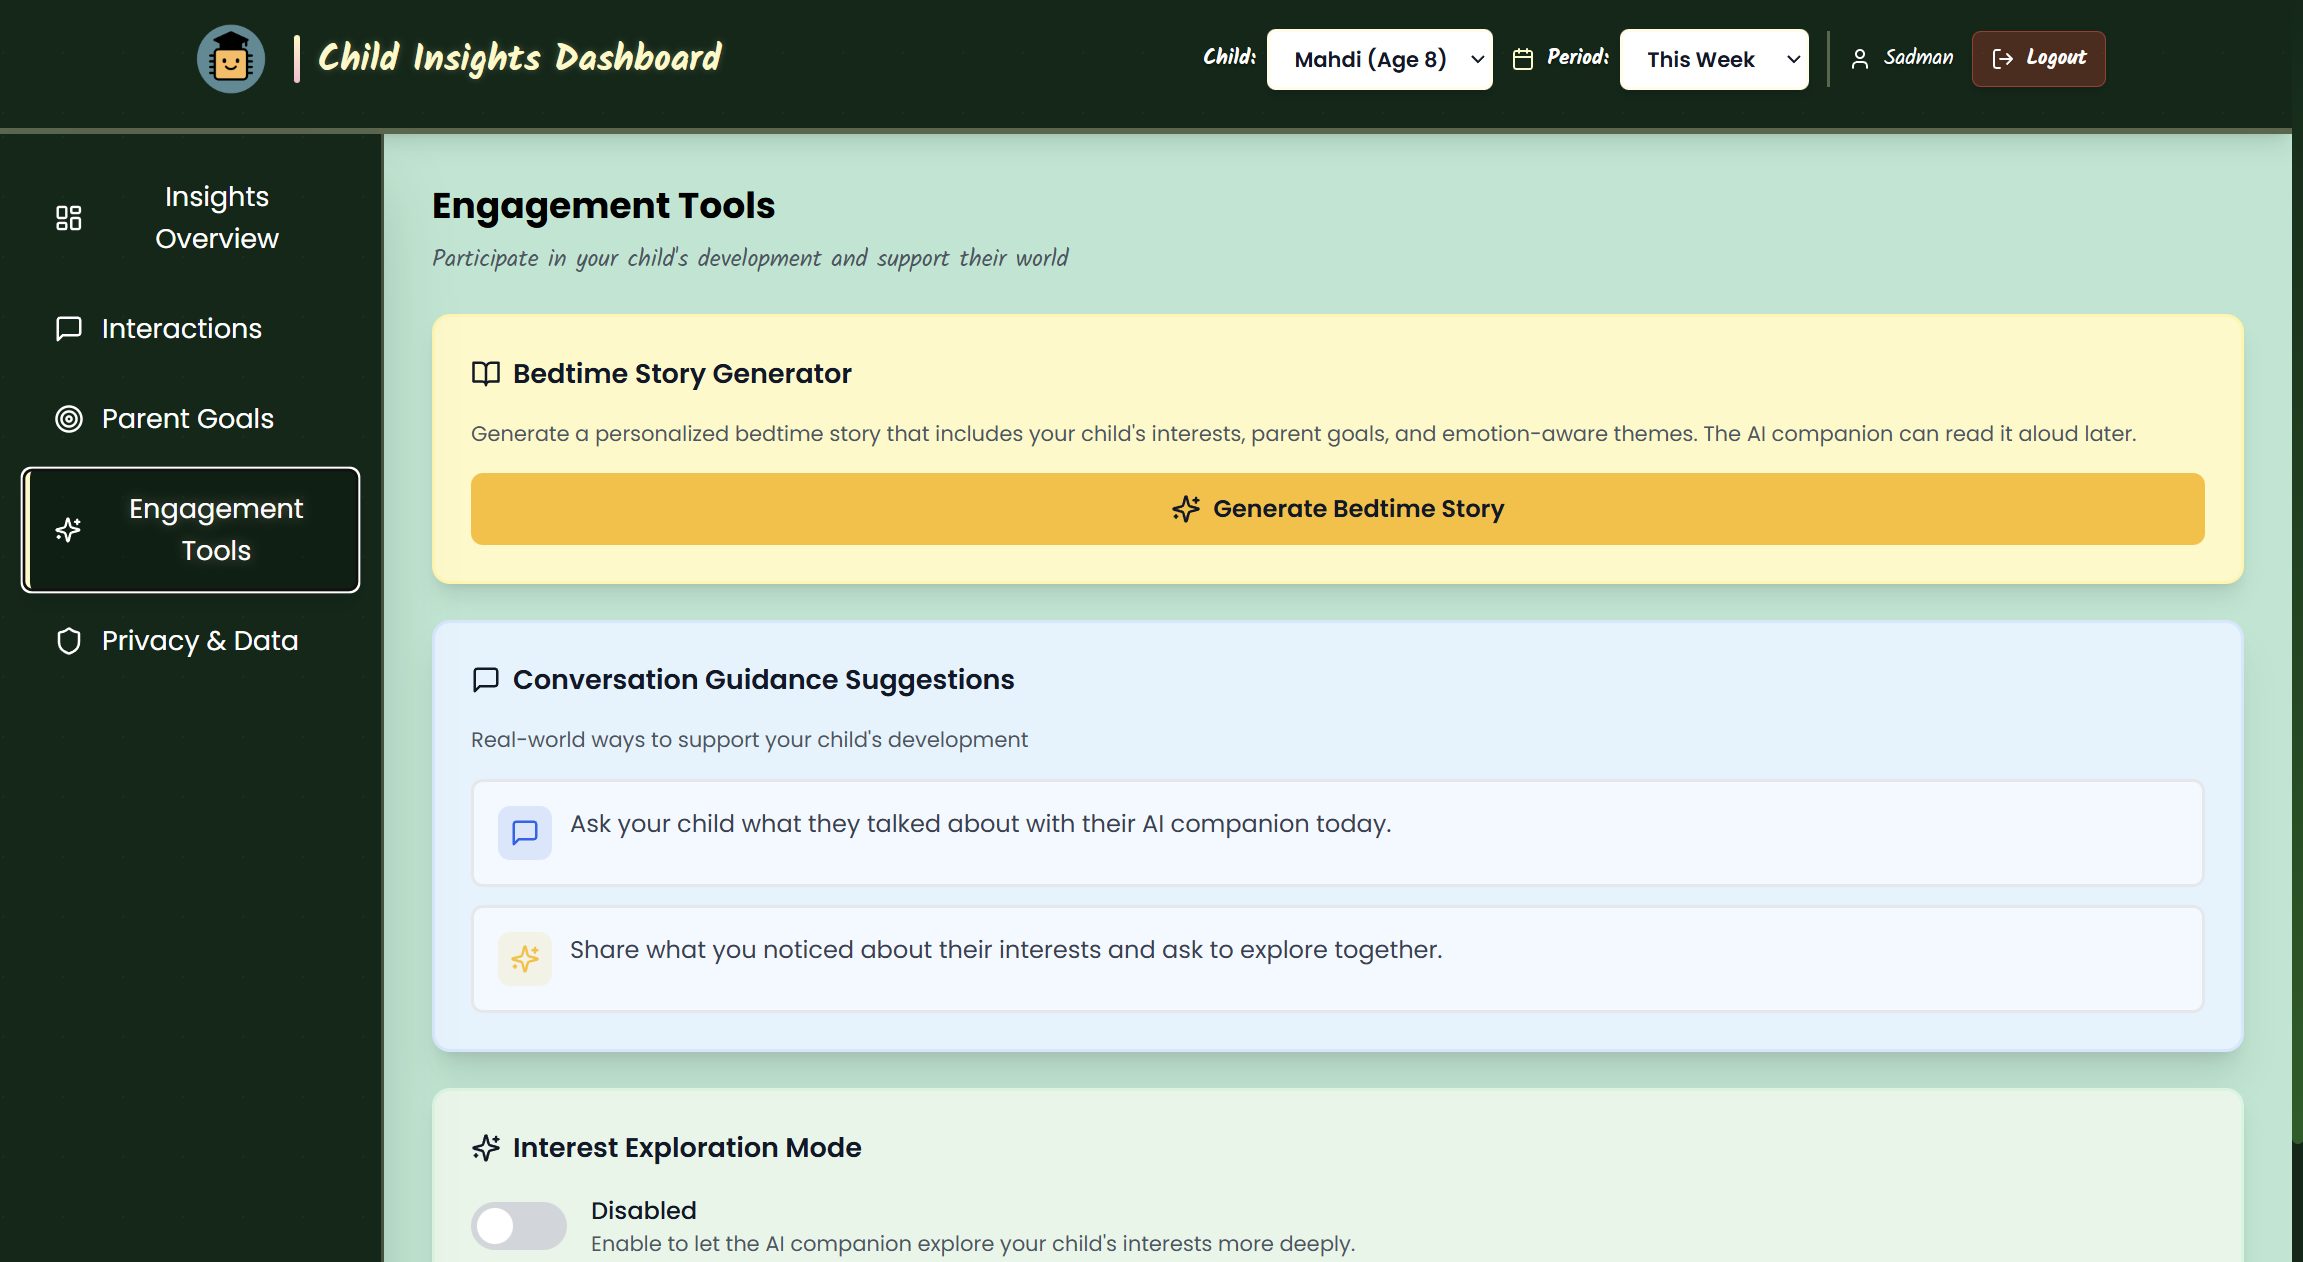2303x1262 pixels.
Task: Expand the Period This Week dropdown
Action: [1713, 59]
